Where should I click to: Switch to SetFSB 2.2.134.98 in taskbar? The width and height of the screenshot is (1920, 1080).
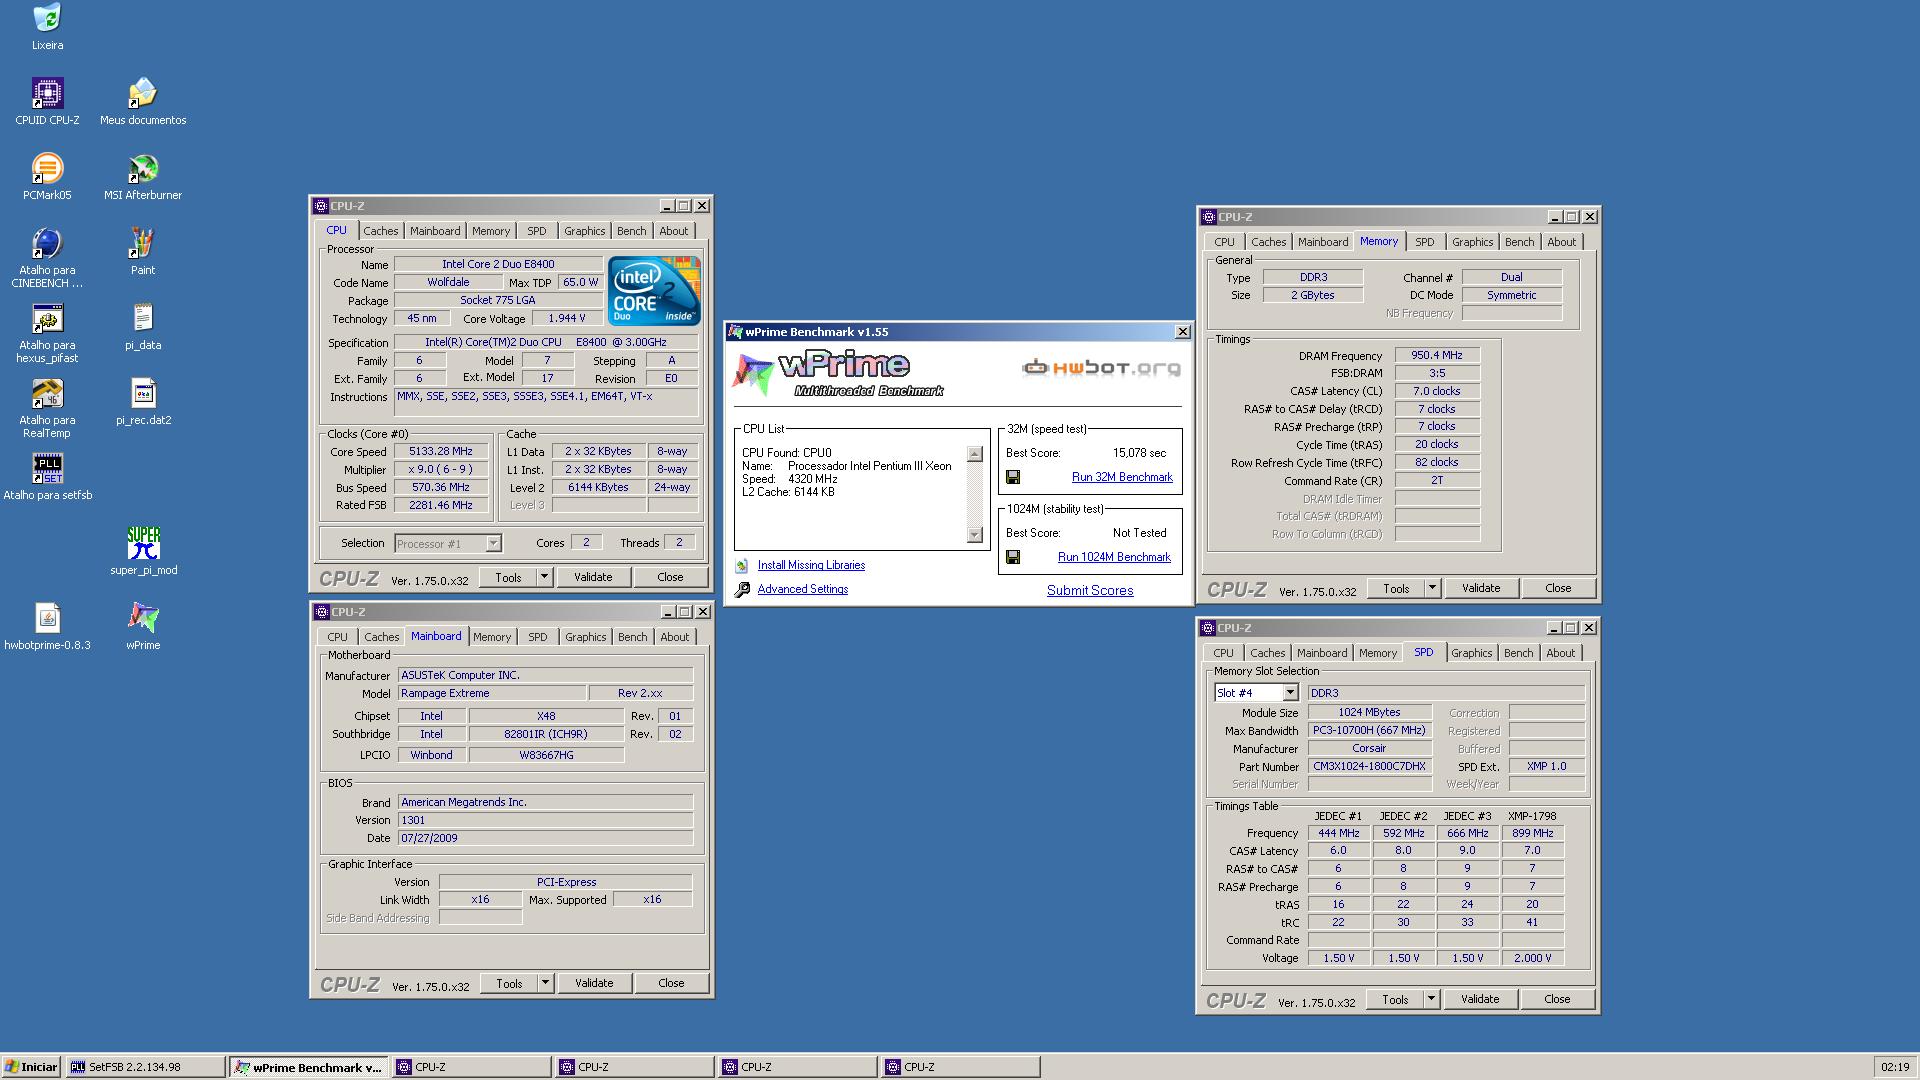(x=145, y=1067)
